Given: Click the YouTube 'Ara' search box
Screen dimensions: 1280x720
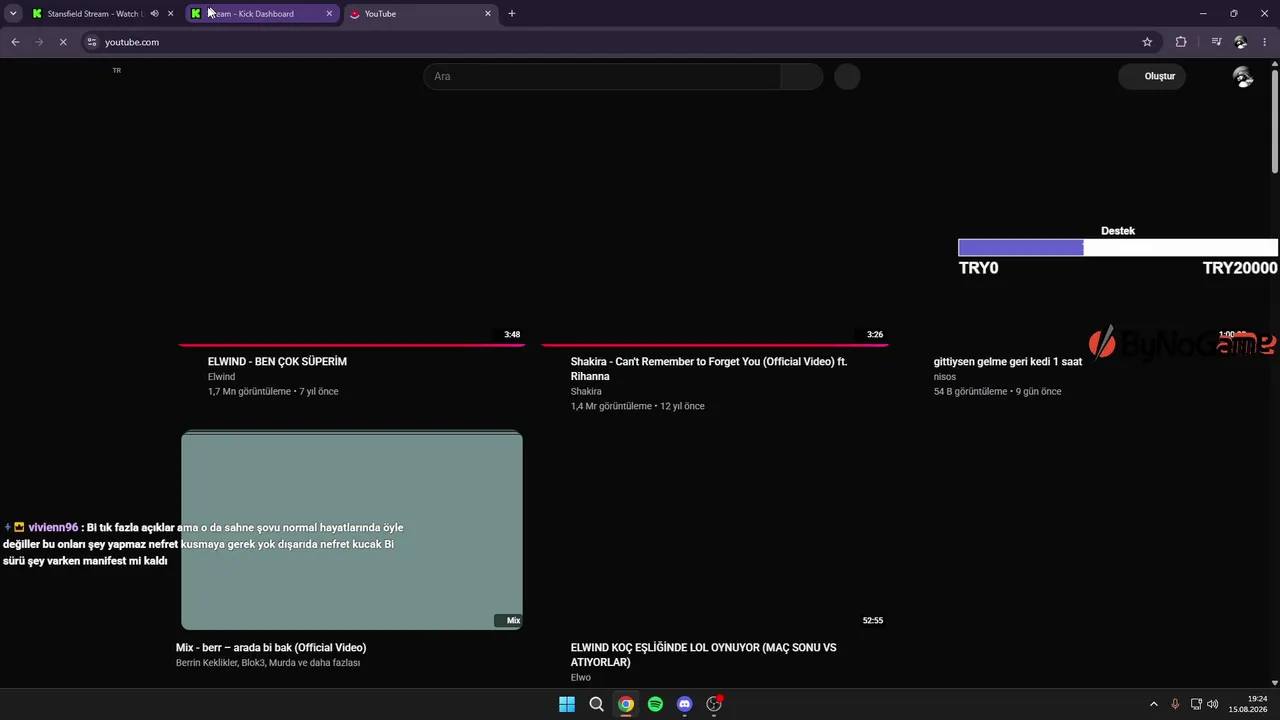Looking at the screenshot, I should 602,76.
